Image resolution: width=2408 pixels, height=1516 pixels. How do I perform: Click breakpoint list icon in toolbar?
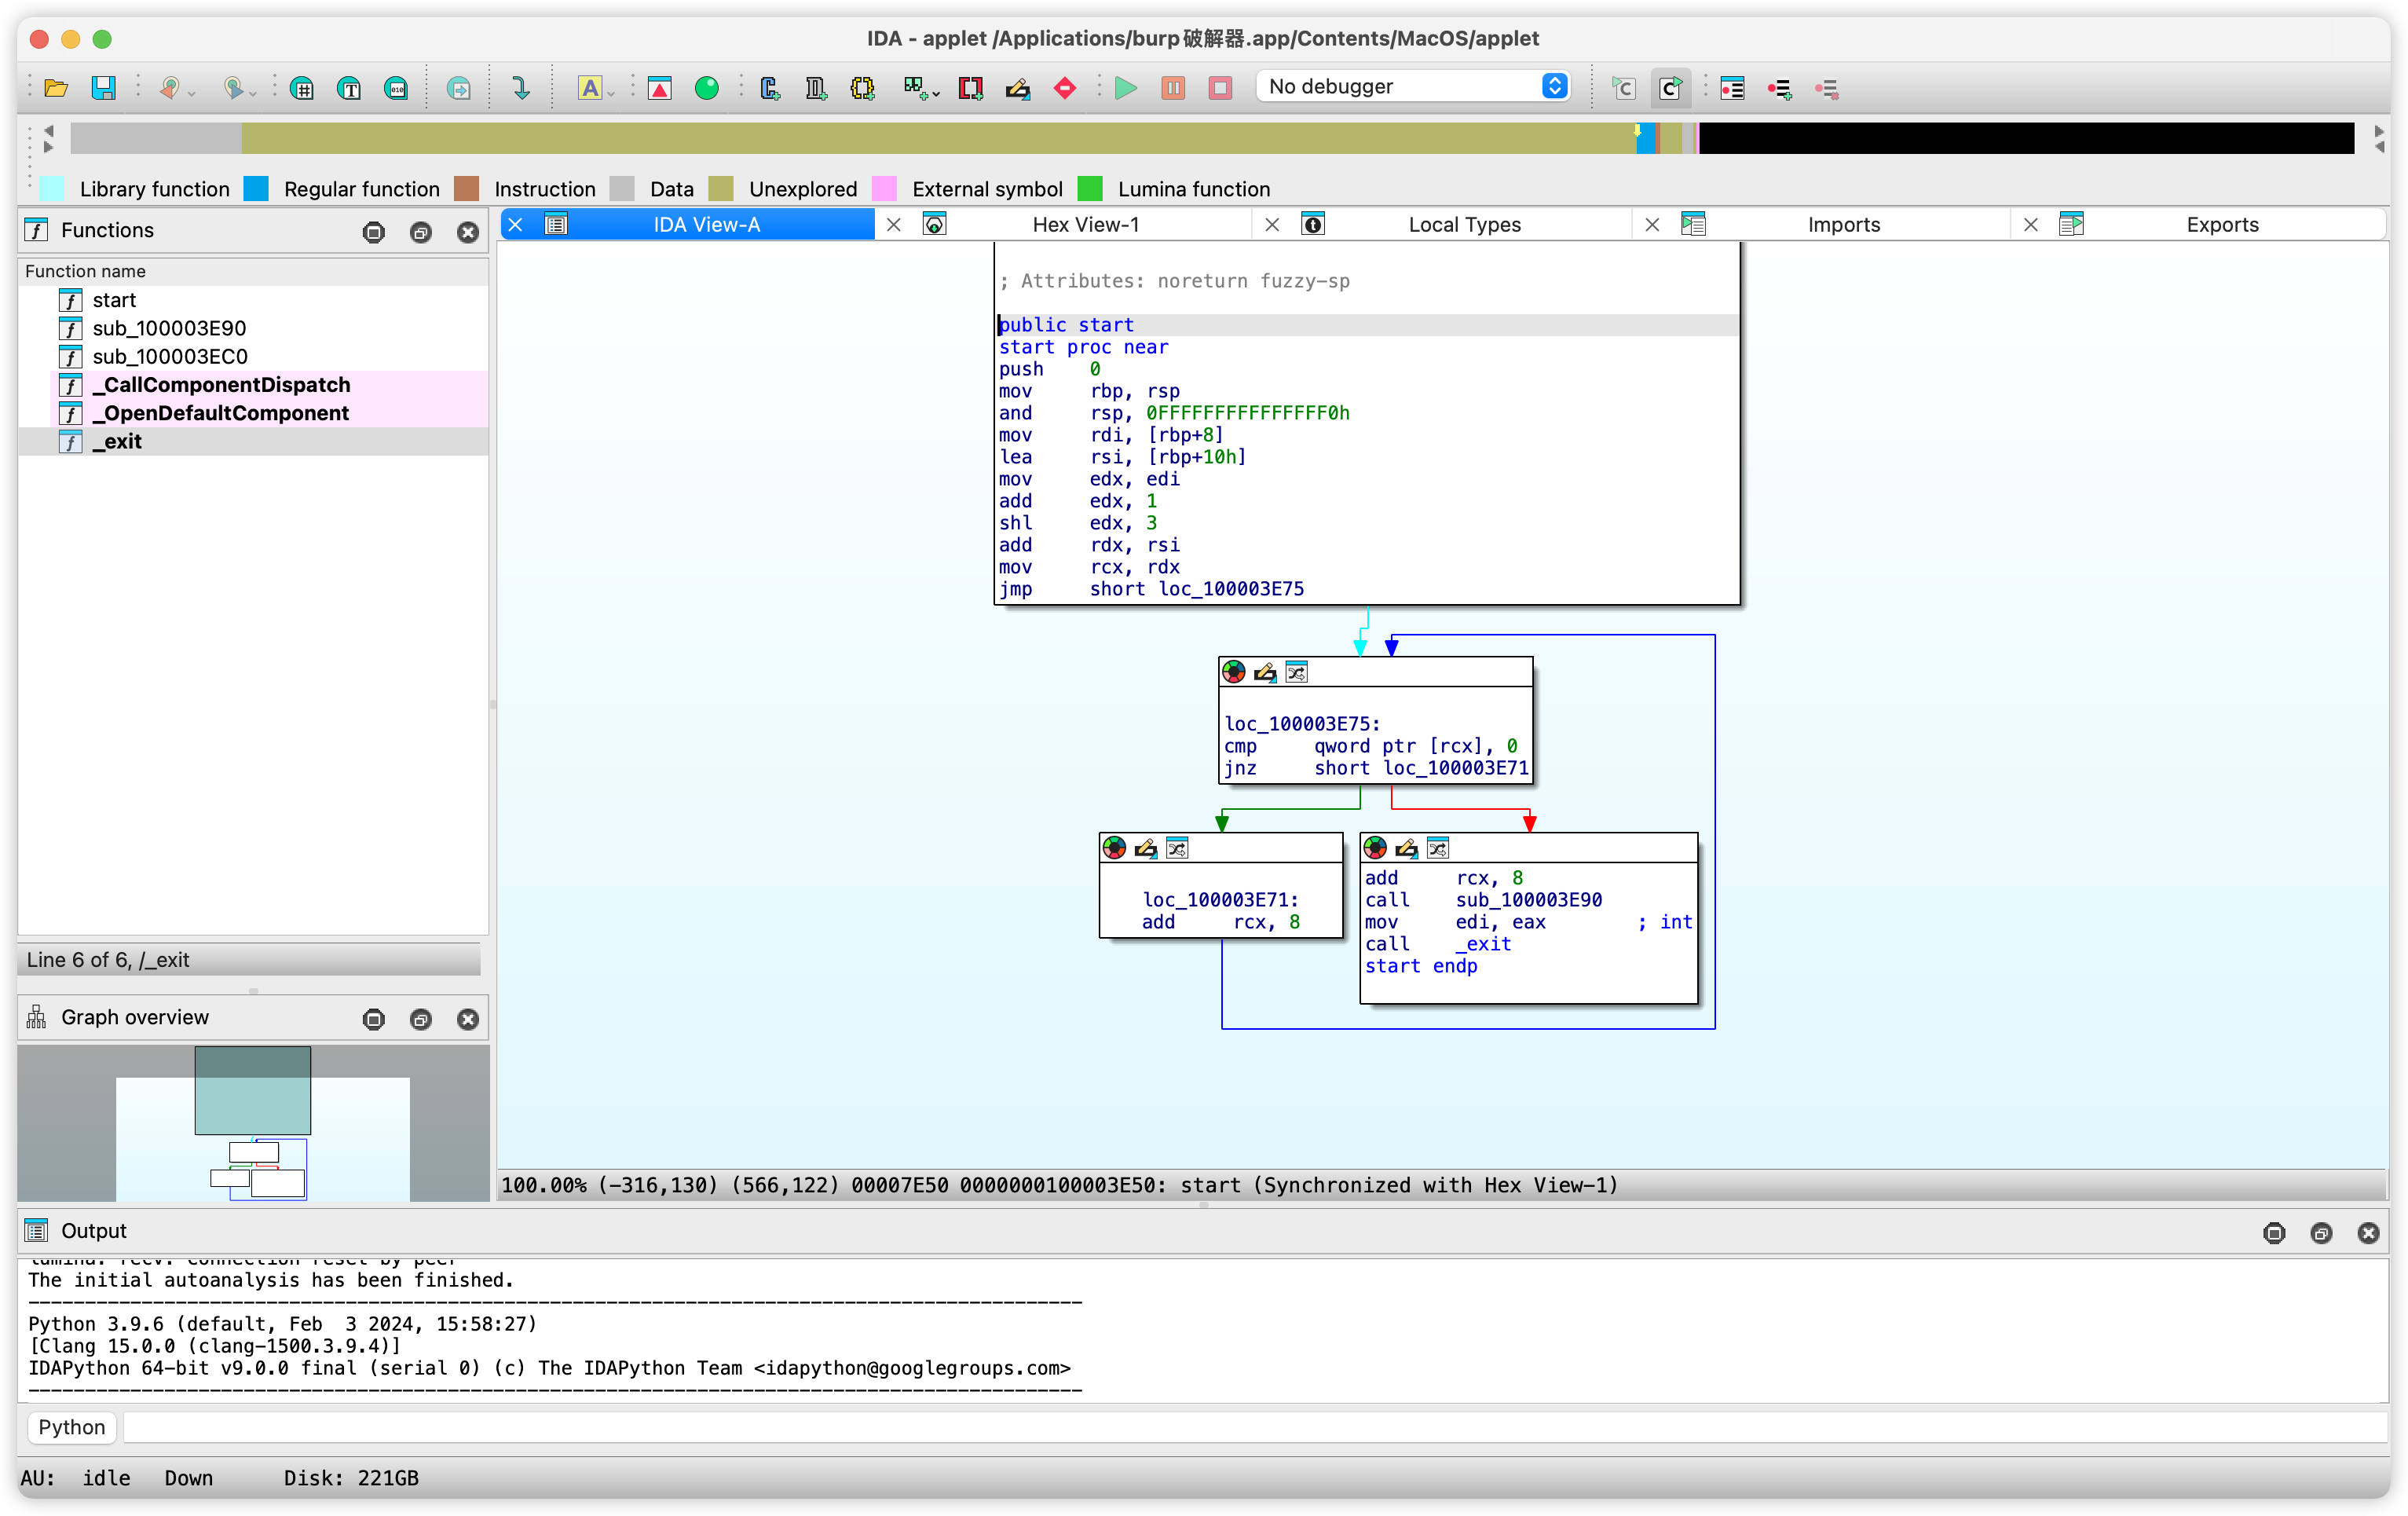pos(1732,88)
